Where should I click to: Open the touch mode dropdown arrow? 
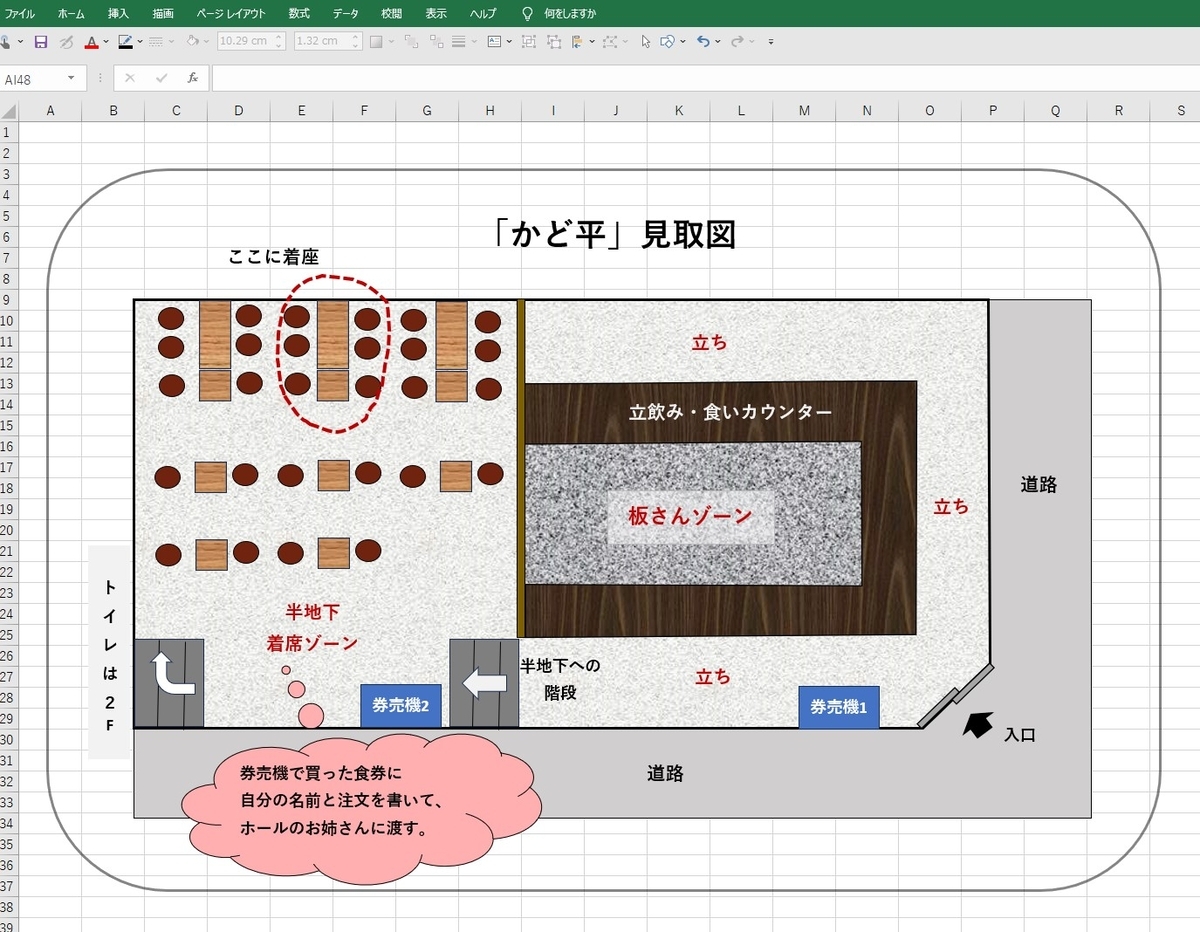pyautogui.click(x=20, y=42)
